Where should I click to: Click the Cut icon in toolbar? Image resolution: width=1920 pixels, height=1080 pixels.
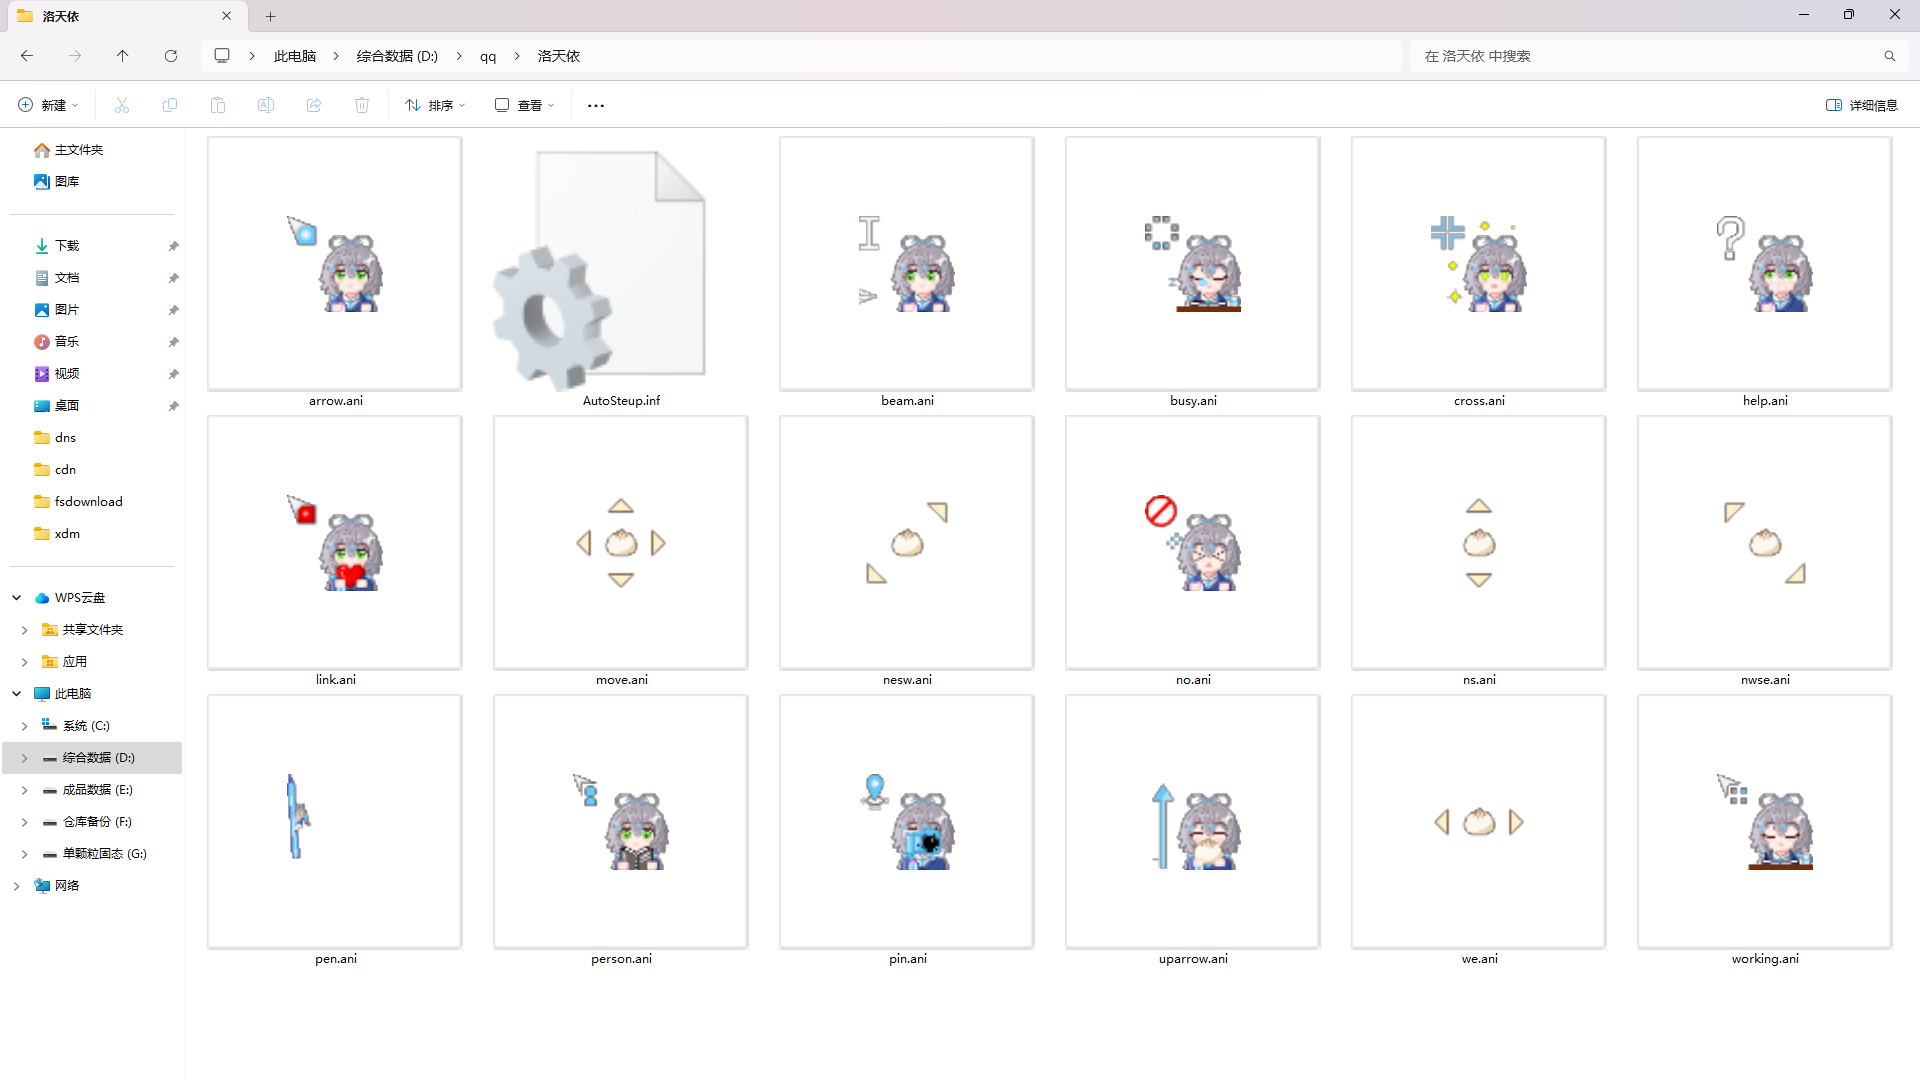(x=122, y=105)
